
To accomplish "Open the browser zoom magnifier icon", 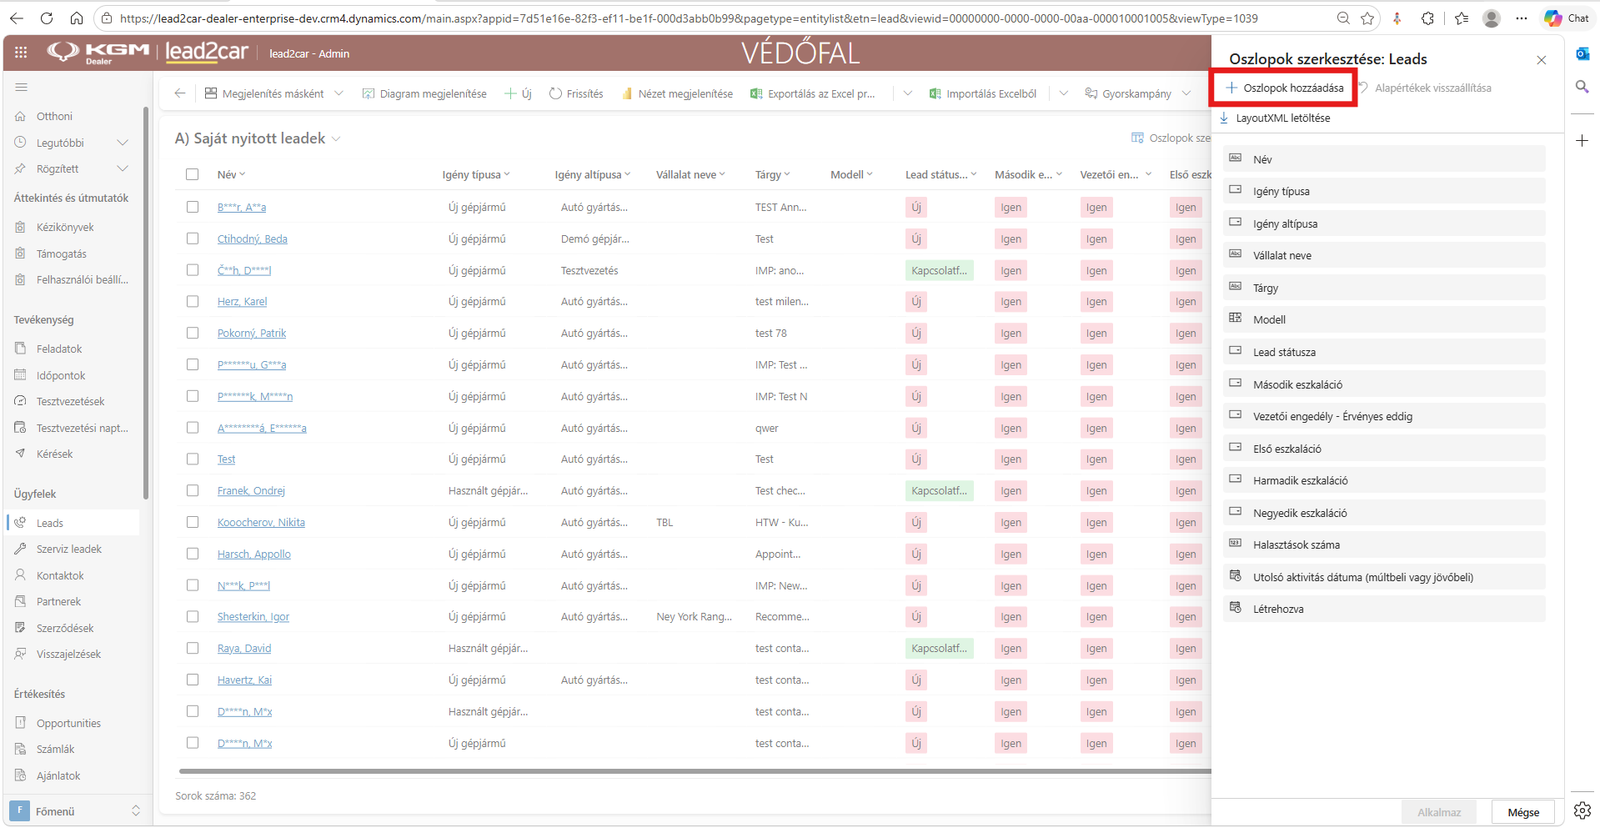I will tap(1343, 18).
